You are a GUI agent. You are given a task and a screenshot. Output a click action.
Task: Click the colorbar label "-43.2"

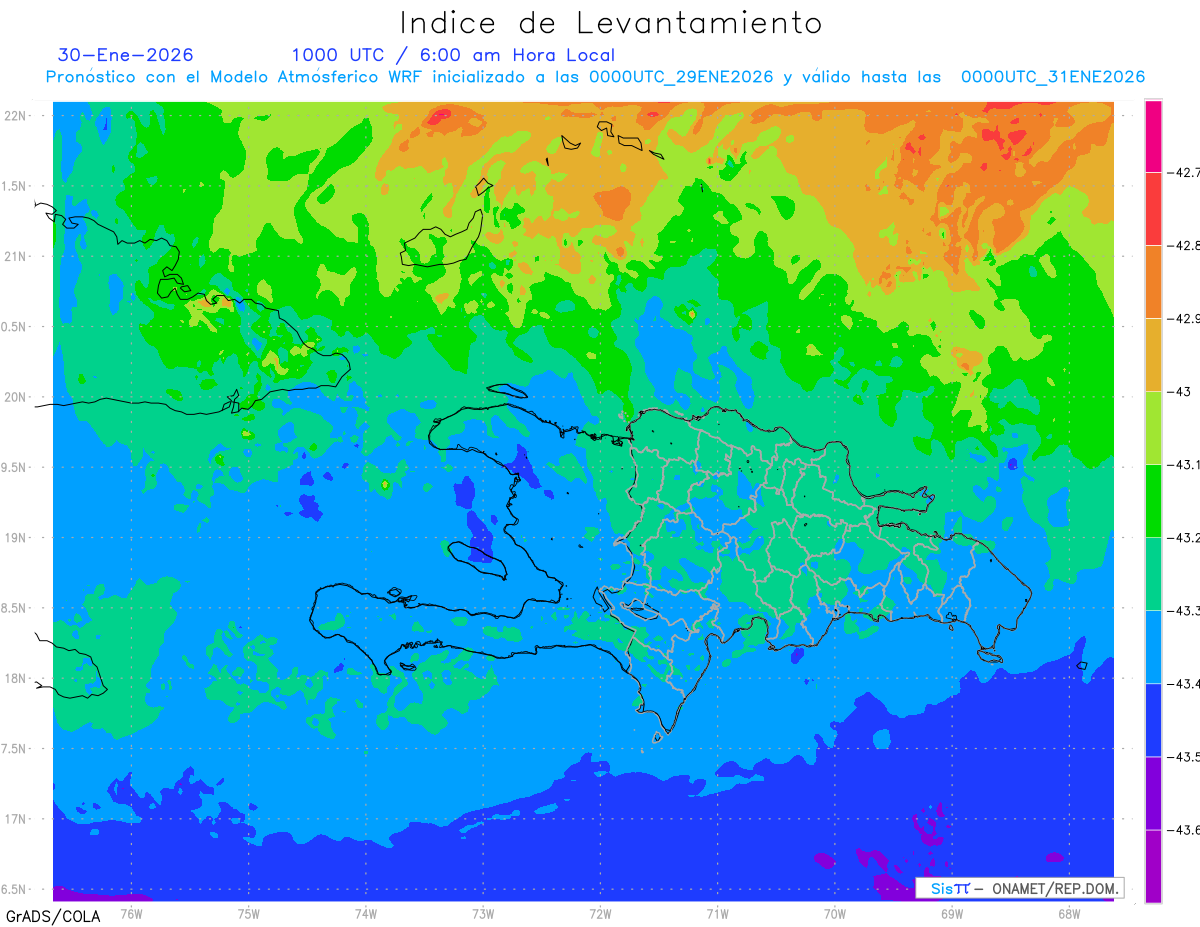pyautogui.click(x=1184, y=538)
